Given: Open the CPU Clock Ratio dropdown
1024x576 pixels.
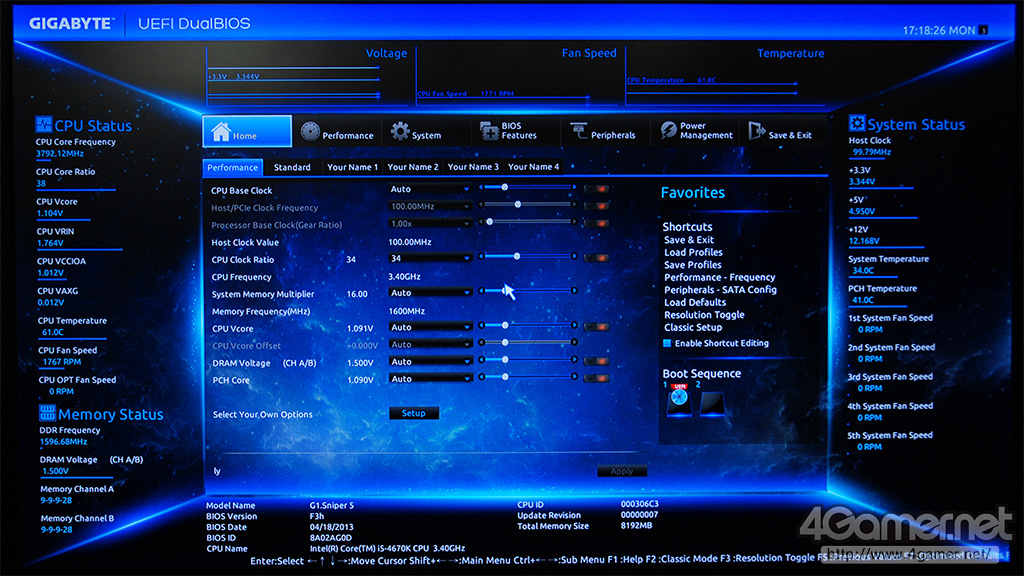Looking at the screenshot, I should pyautogui.click(x=430, y=258).
